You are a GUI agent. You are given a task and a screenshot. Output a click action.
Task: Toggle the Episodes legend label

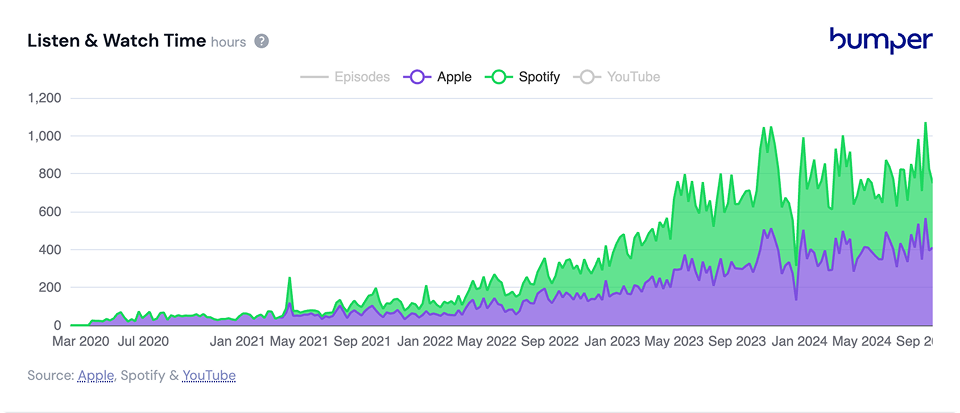click(x=361, y=77)
